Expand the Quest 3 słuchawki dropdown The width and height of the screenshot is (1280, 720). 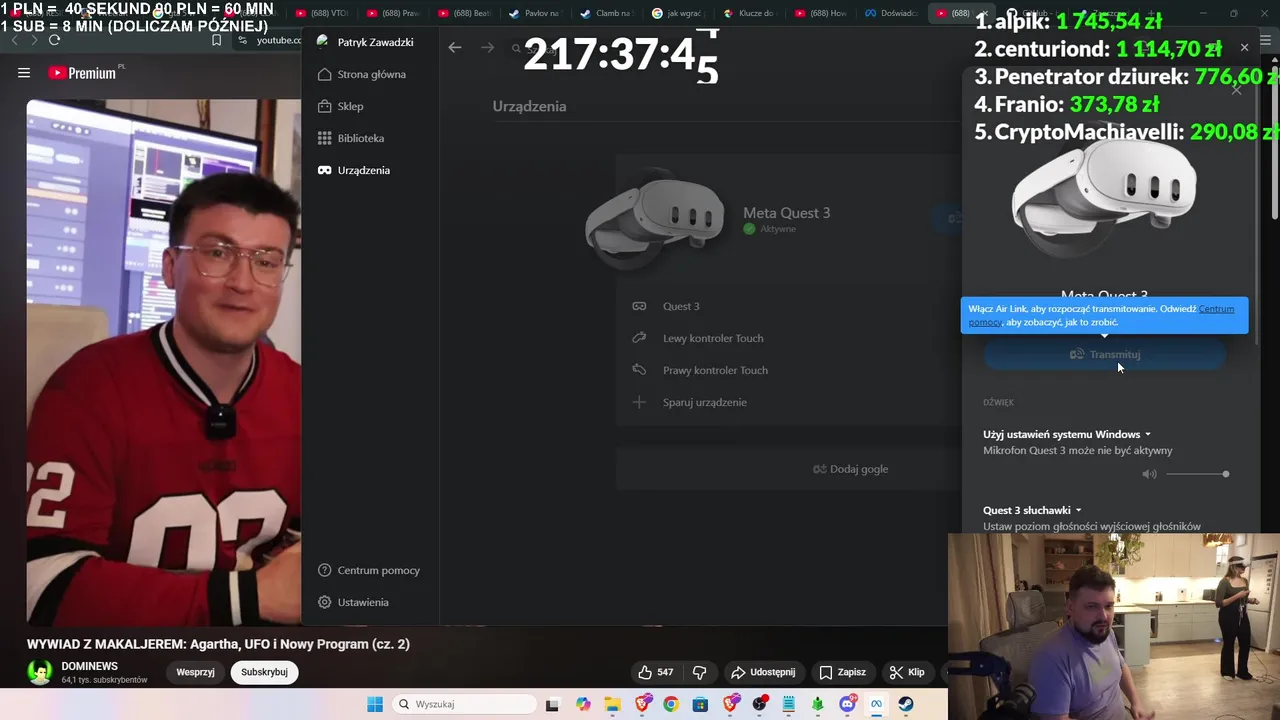pyautogui.click(x=1032, y=510)
